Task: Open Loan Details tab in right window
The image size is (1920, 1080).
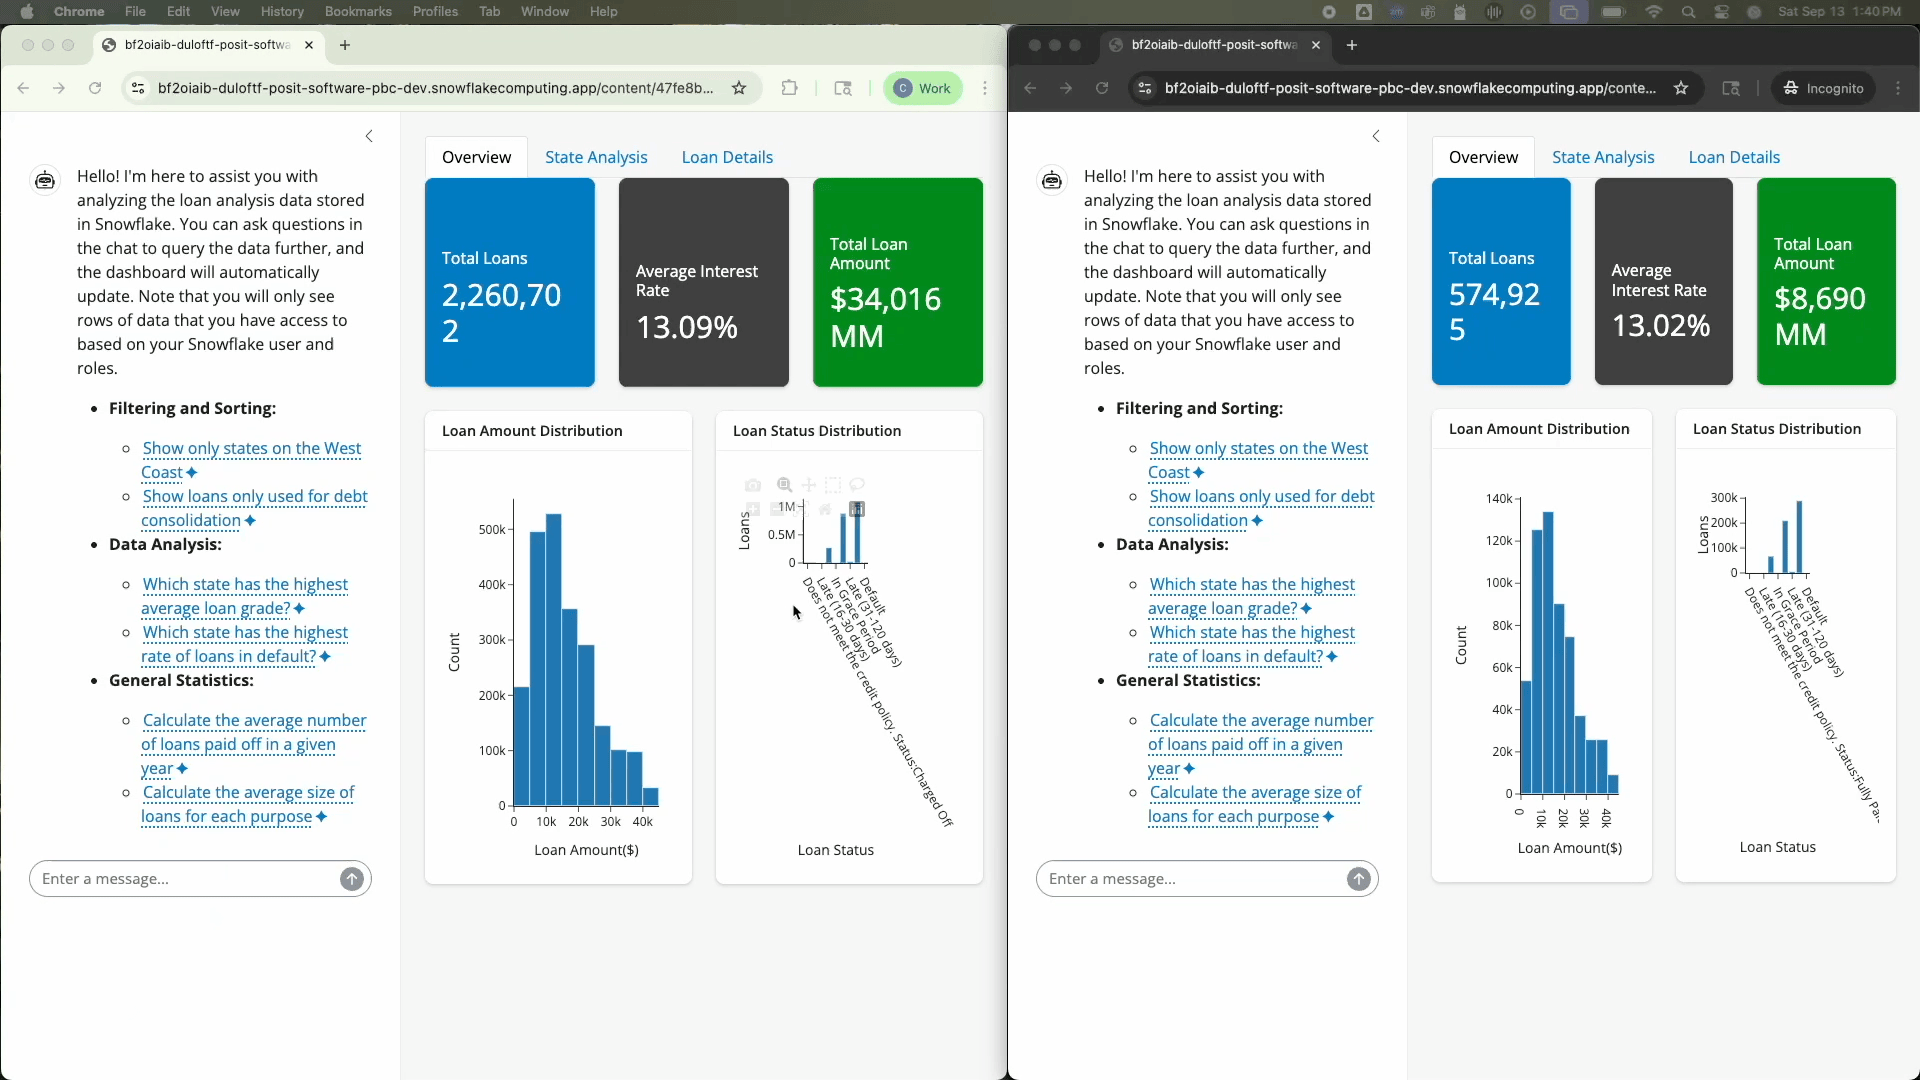Action: coord(1734,157)
